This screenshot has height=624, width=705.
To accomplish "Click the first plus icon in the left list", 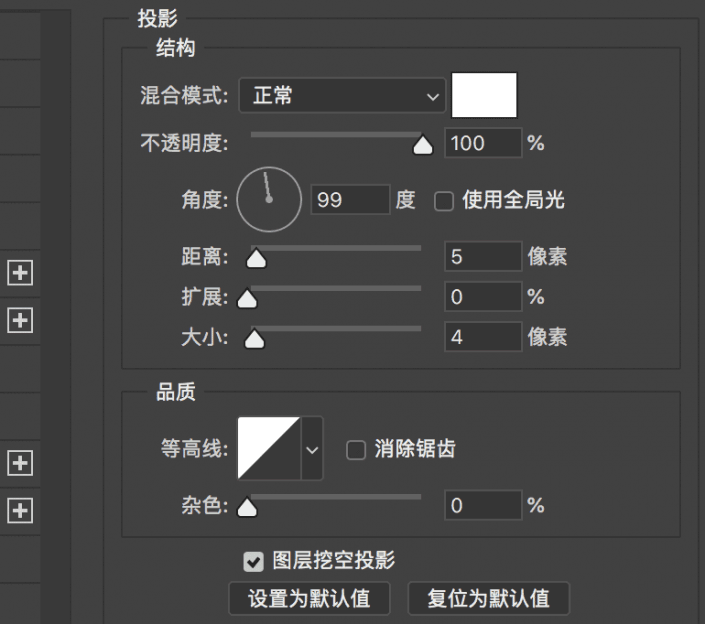I will [20, 272].
